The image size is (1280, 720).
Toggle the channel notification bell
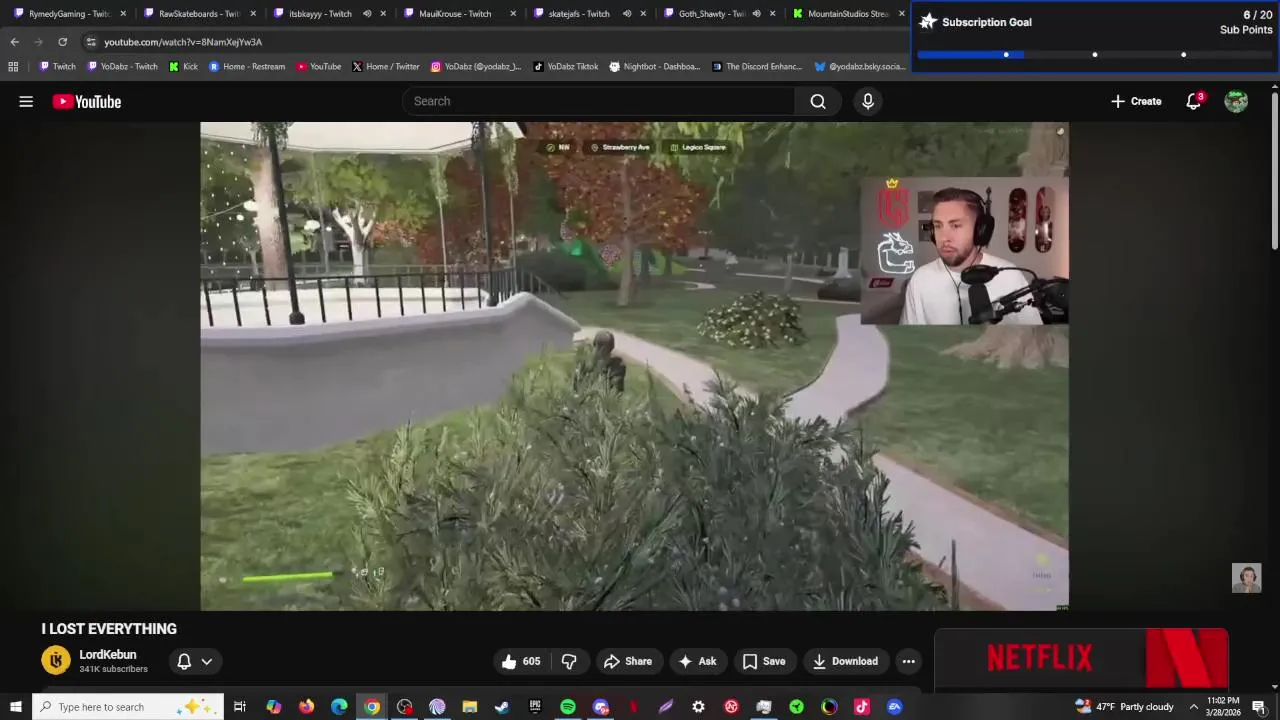pos(184,661)
